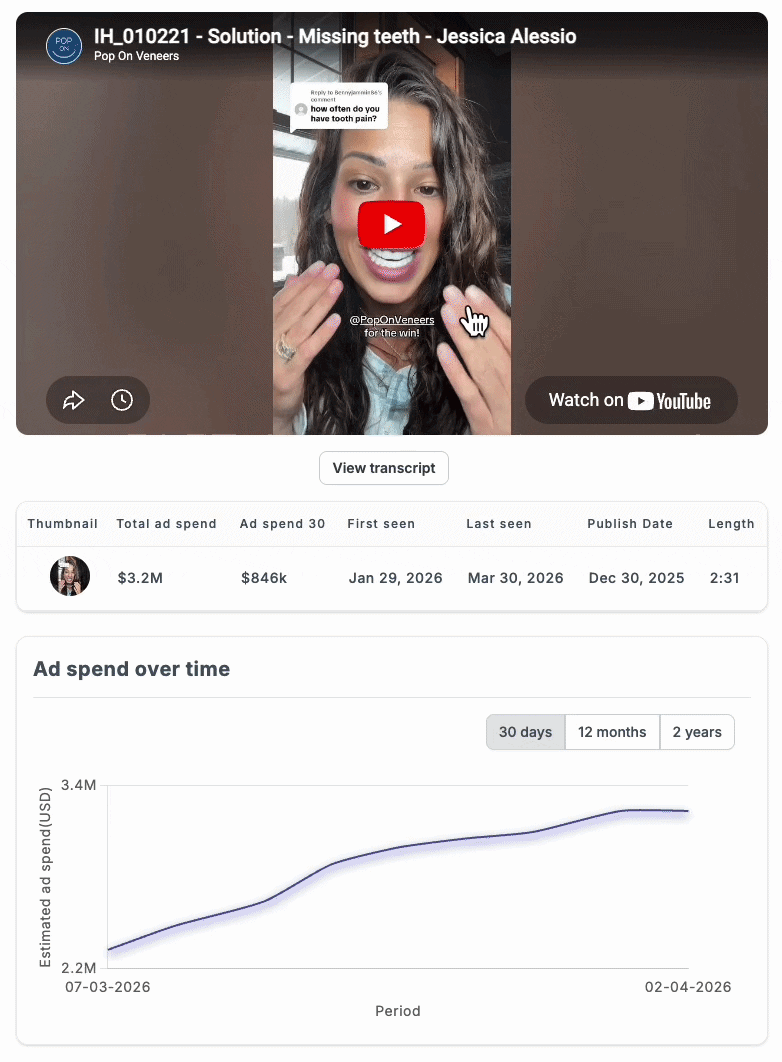This screenshot has height=1062, width=782.
Task: Click the Watch on YouTube button
Action: (x=630, y=401)
